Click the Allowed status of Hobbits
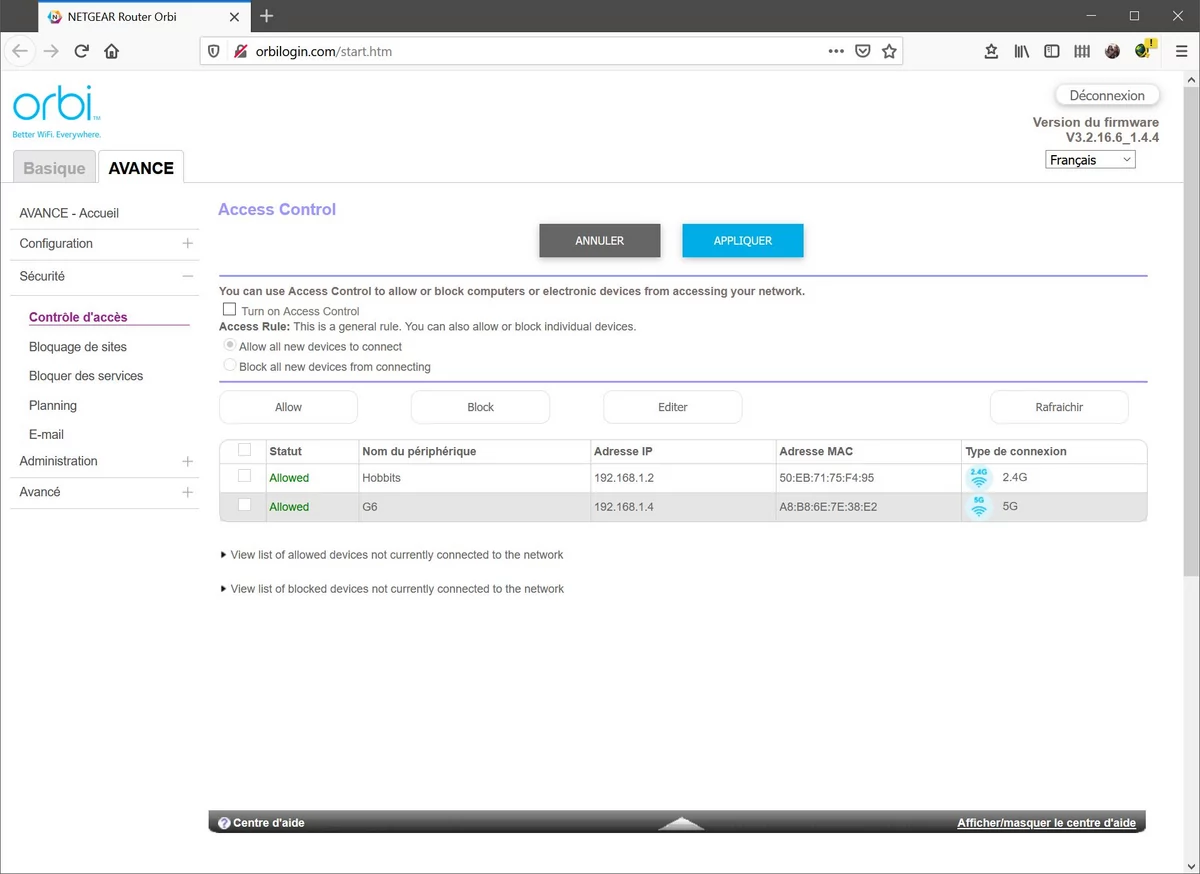 [x=289, y=478]
